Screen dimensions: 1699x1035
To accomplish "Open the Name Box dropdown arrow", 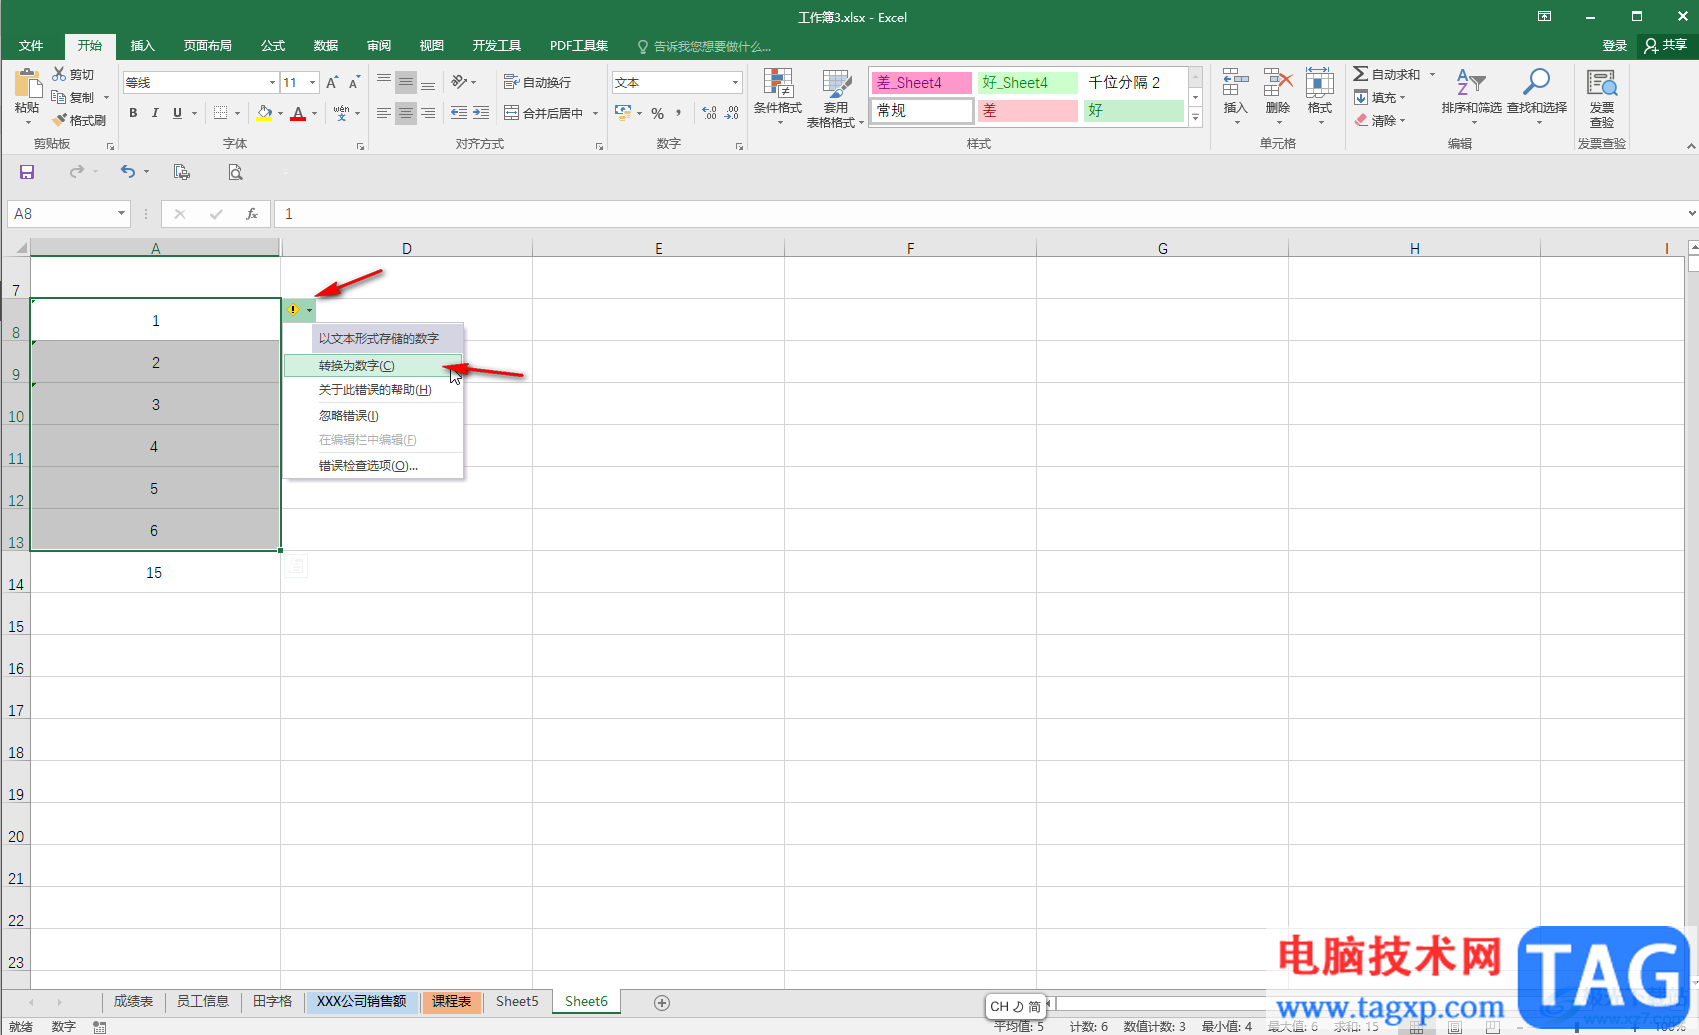I will pyautogui.click(x=122, y=213).
